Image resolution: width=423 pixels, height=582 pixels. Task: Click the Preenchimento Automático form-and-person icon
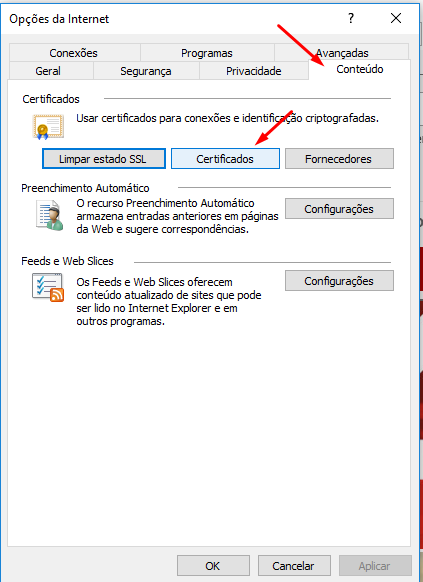click(x=49, y=215)
